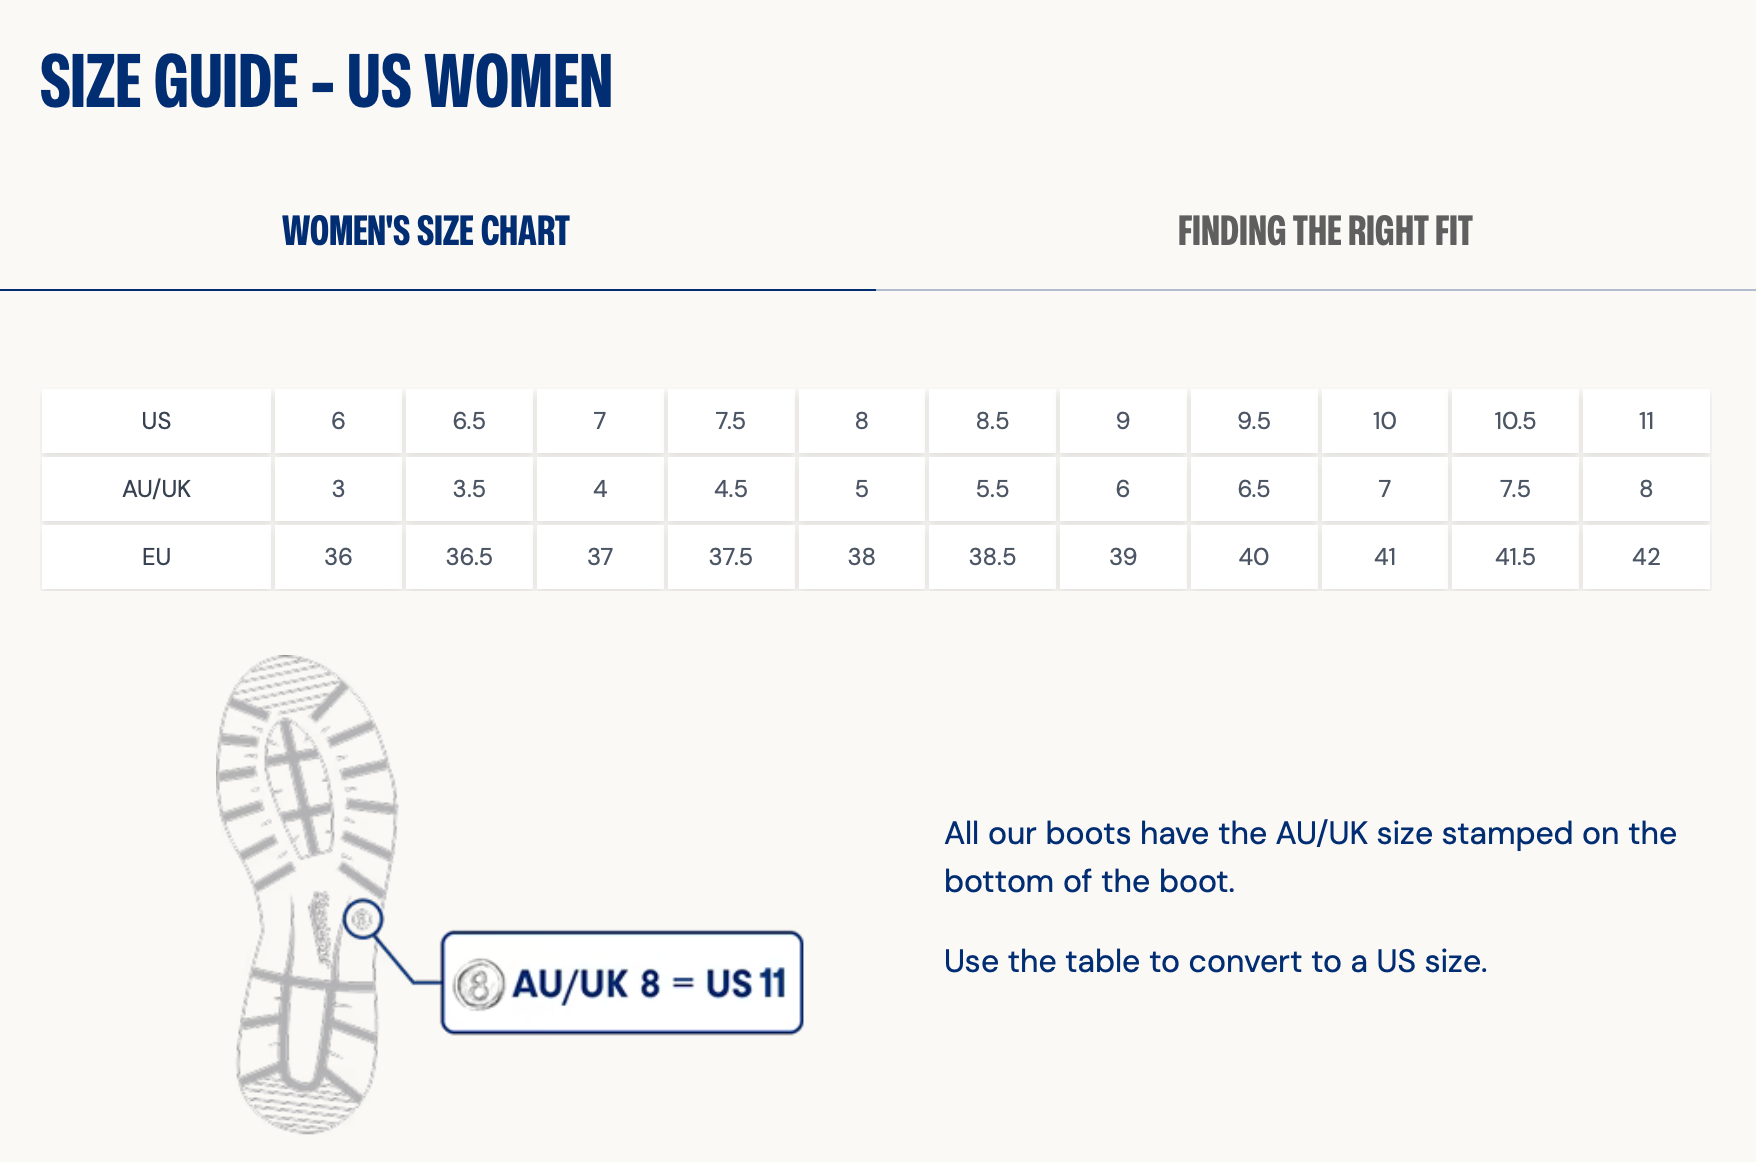Screen dimensions: 1756x1162
Task: Click the AU/UK 8 = US 11 callout
Action: pos(622,983)
